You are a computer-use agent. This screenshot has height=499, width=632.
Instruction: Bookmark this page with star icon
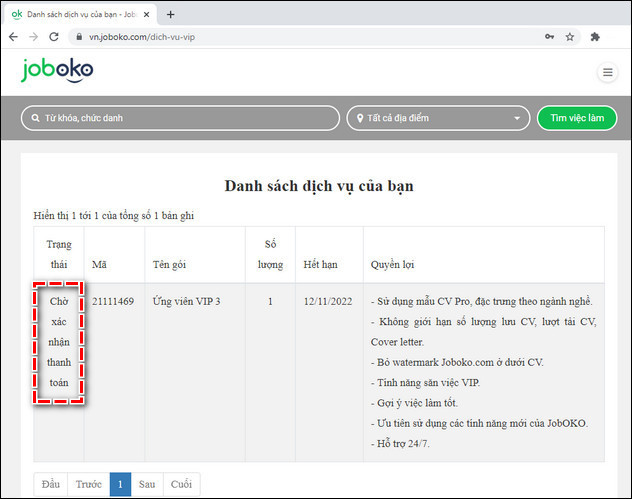click(x=570, y=36)
